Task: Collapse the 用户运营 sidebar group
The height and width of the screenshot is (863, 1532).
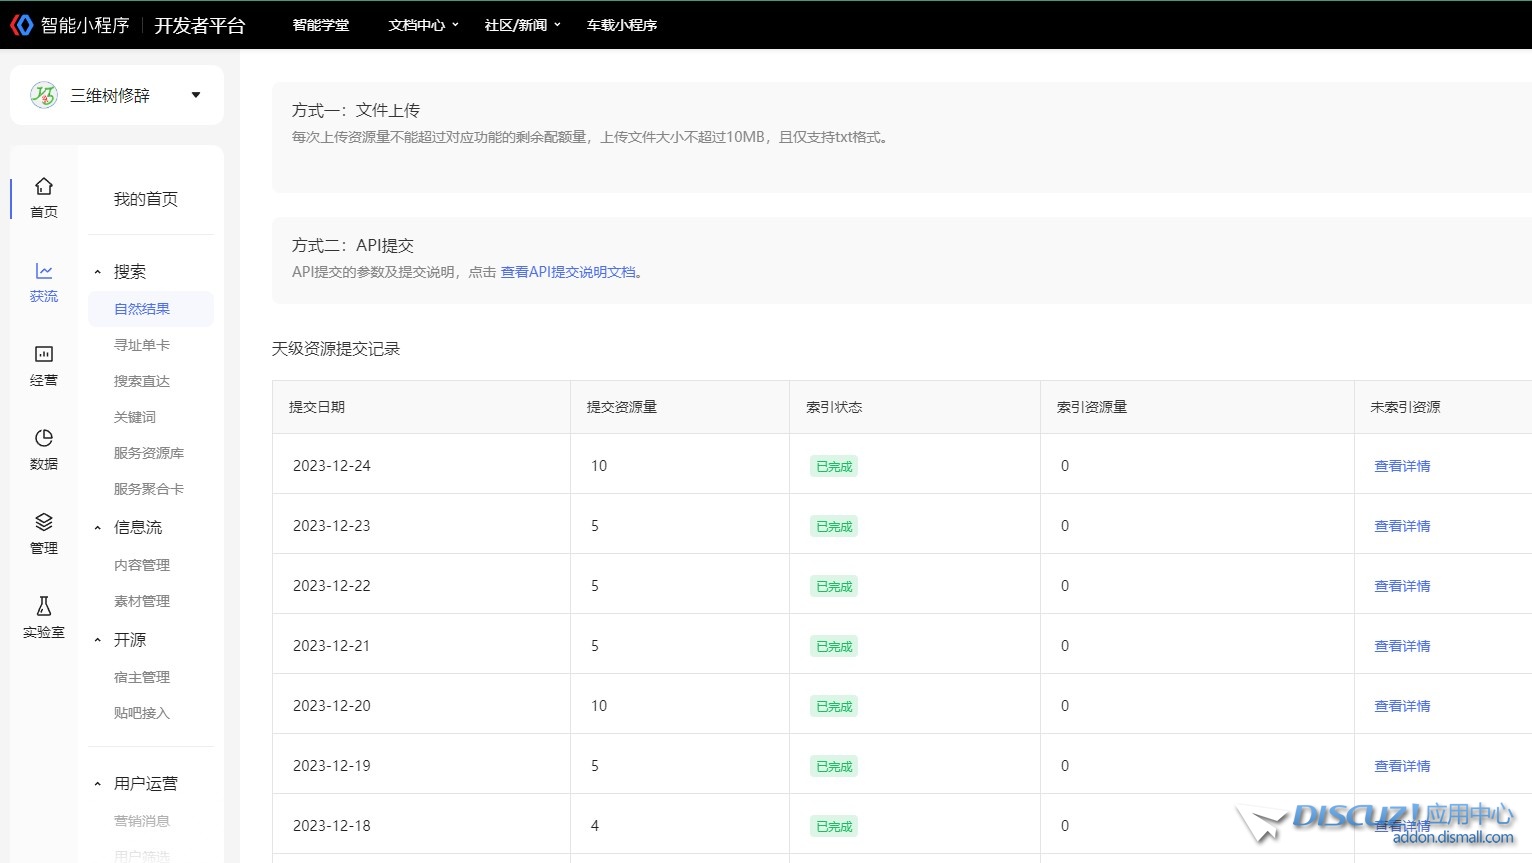Action: click(98, 784)
